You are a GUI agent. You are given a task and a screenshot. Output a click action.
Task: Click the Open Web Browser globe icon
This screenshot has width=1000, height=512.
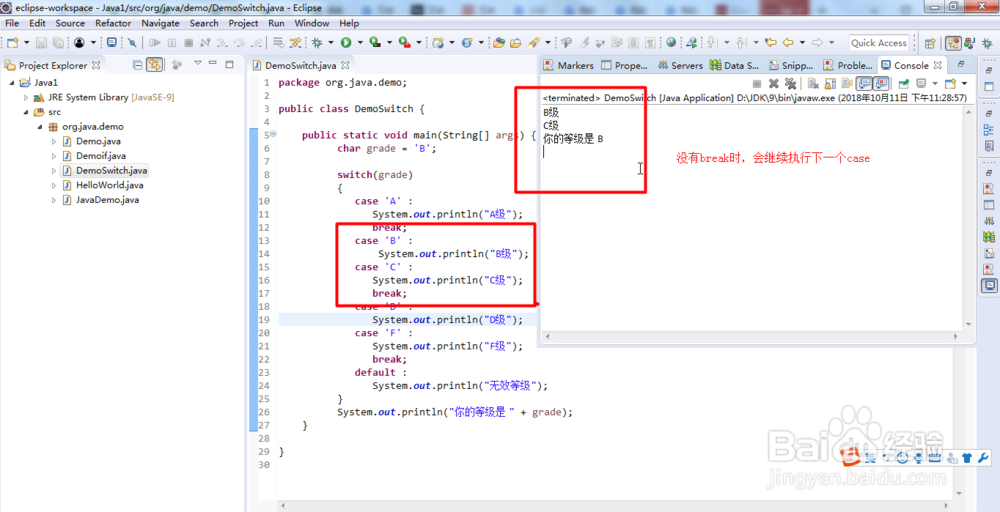click(671, 43)
